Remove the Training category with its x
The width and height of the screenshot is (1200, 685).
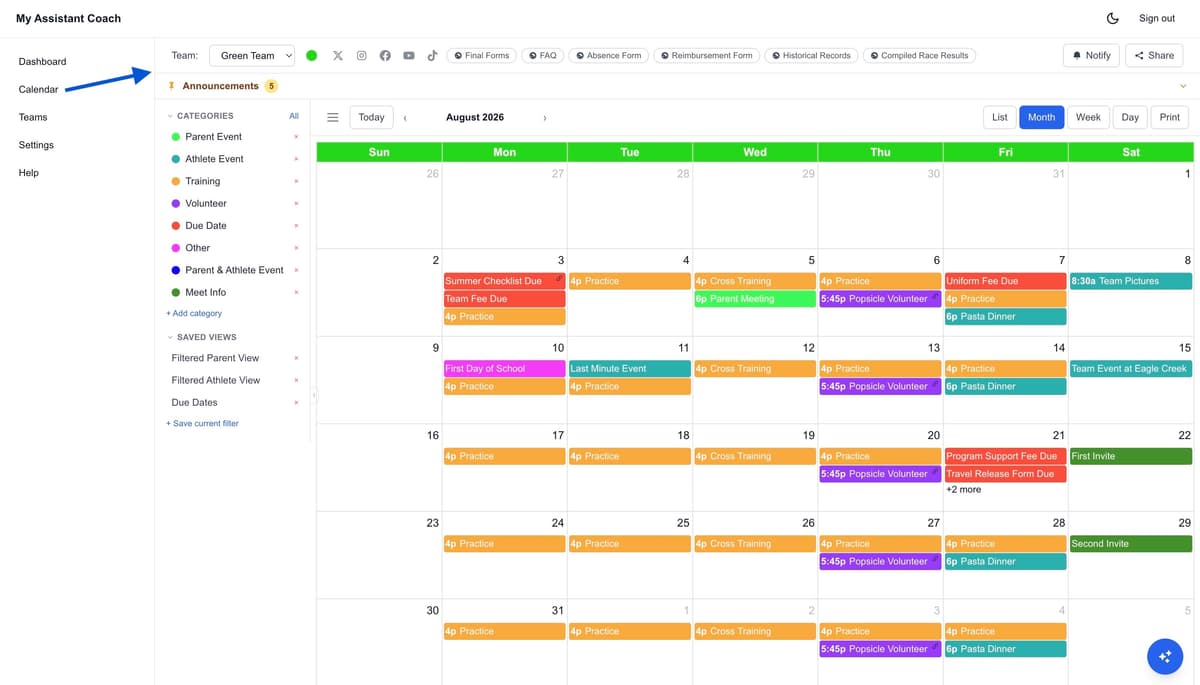click(x=296, y=181)
